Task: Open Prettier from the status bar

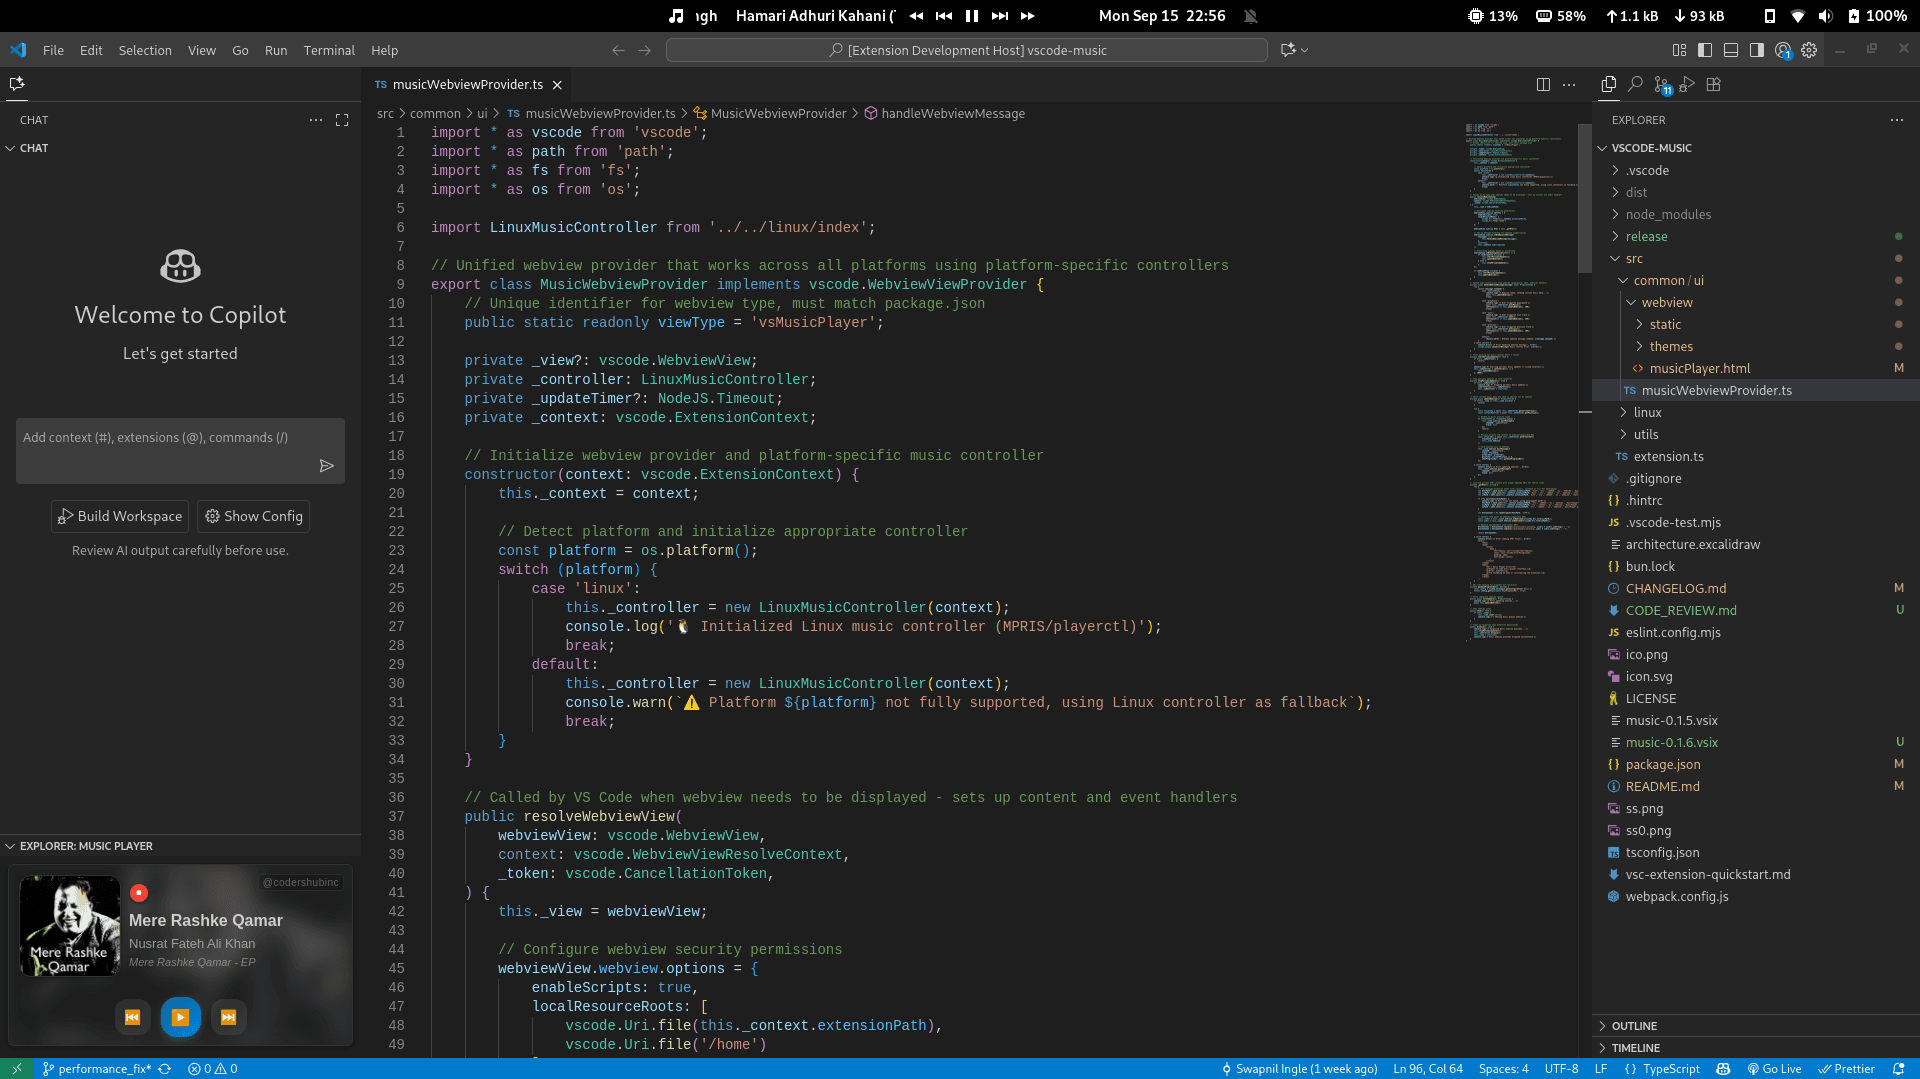Action: [x=1849, y=1069]
